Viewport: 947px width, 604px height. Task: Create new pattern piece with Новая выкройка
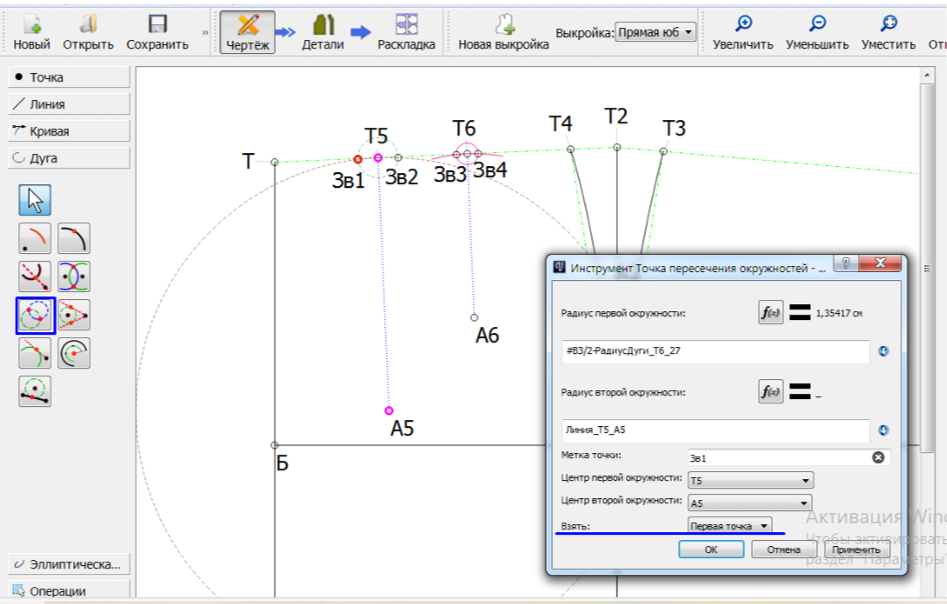(503, 31)
